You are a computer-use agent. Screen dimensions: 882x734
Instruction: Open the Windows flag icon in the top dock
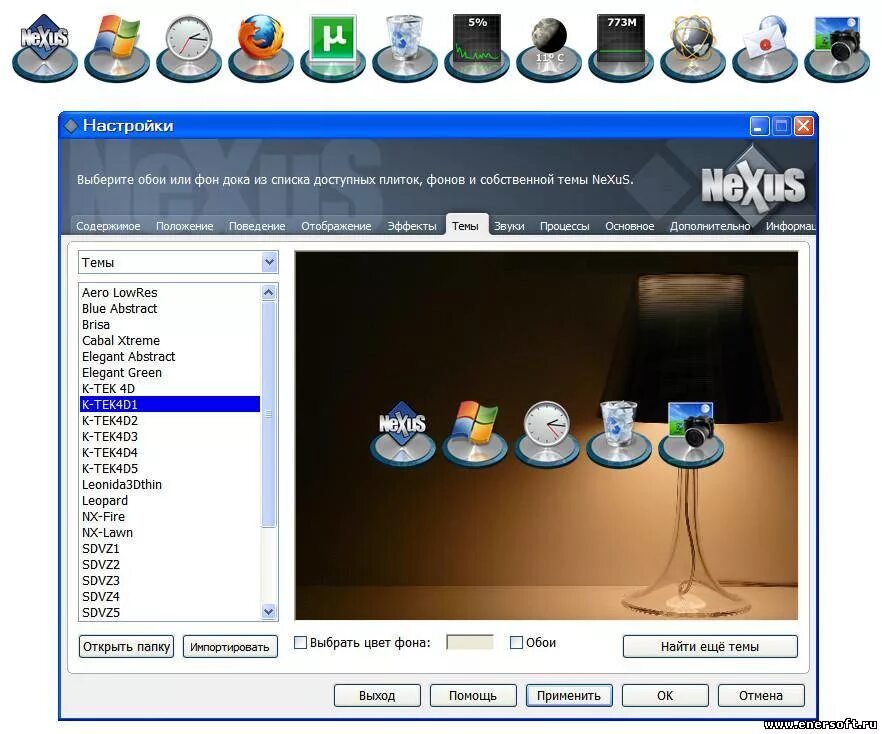pyautogui.click(x=116, y=46)
